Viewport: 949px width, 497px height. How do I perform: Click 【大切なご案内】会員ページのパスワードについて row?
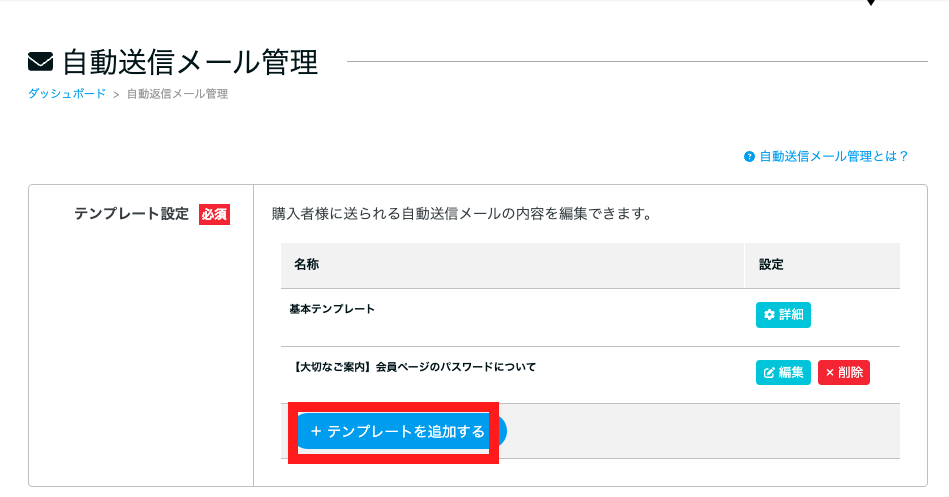tap(413, 367)
